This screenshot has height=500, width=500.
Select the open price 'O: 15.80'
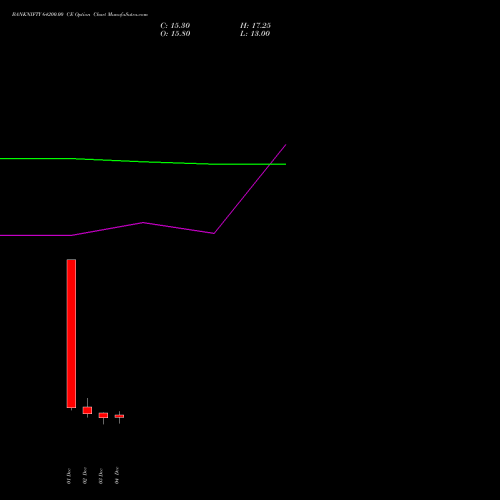pyautogui.click(x=175, y=34)
